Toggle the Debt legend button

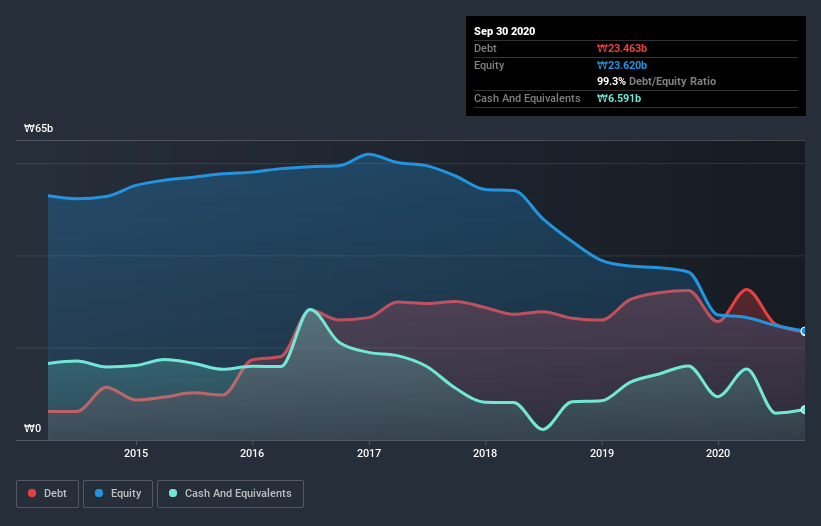(x=48, y=494)
